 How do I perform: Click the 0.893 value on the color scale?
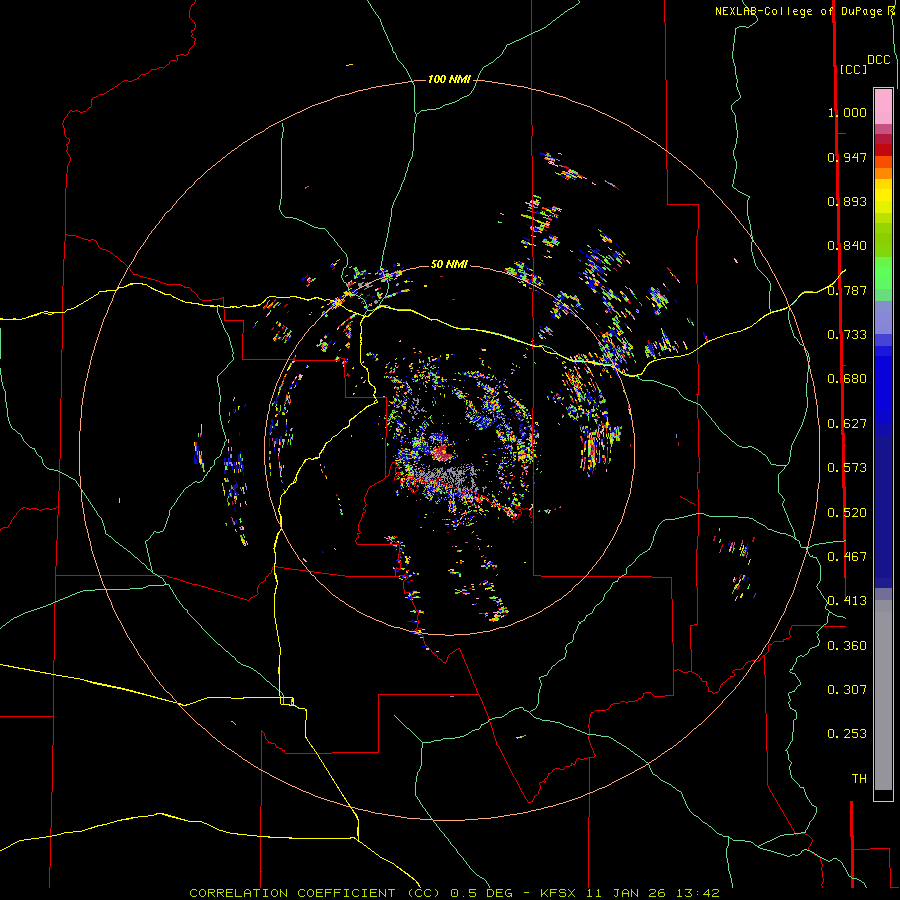click(x=847, y=201)
